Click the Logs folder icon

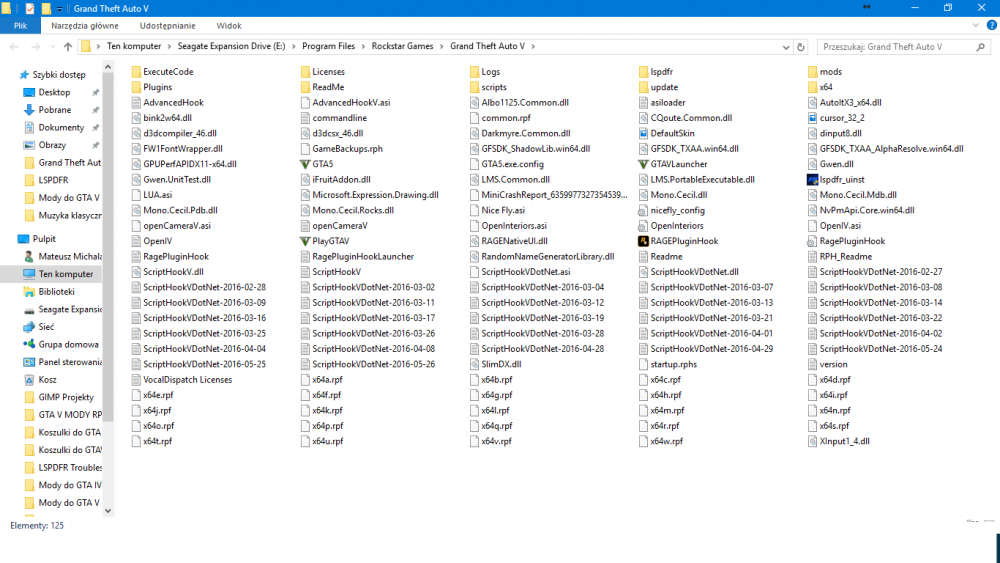click(474, 71)
